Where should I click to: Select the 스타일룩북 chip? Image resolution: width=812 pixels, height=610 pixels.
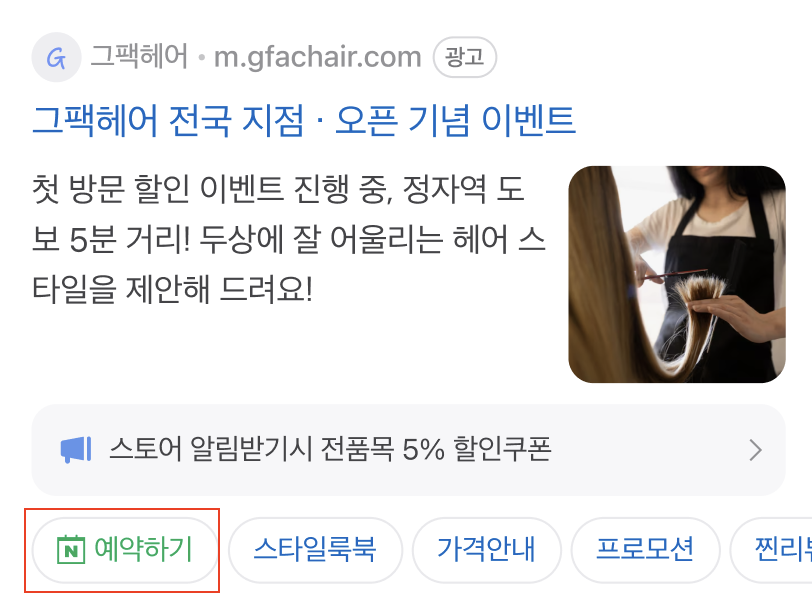(315, 550)
